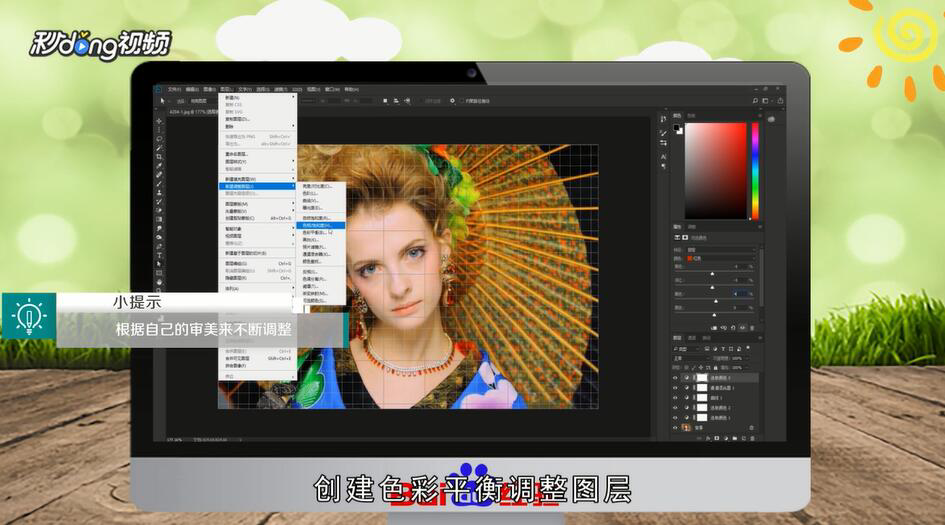Open the collapsed Character panel icon
The width and height of the screenshot is (945, 525).
(664, 156)
